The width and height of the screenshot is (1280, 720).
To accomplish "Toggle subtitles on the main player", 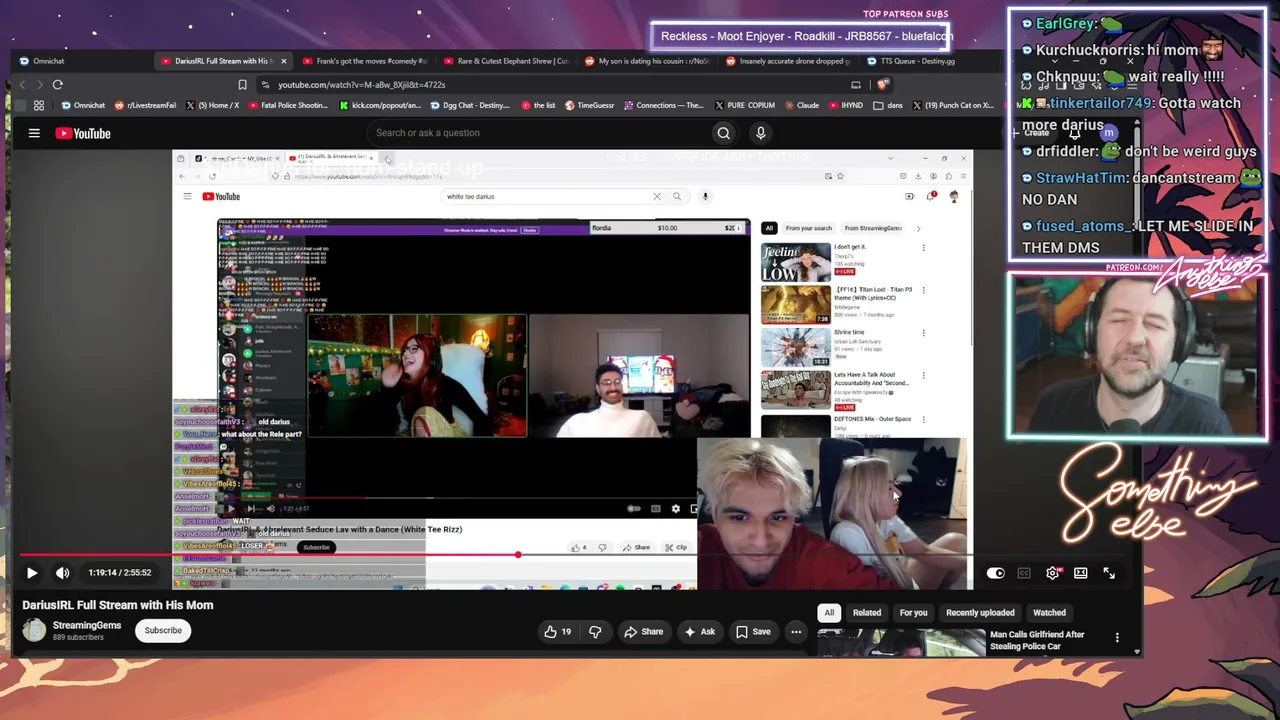I will pos(1024,573).
